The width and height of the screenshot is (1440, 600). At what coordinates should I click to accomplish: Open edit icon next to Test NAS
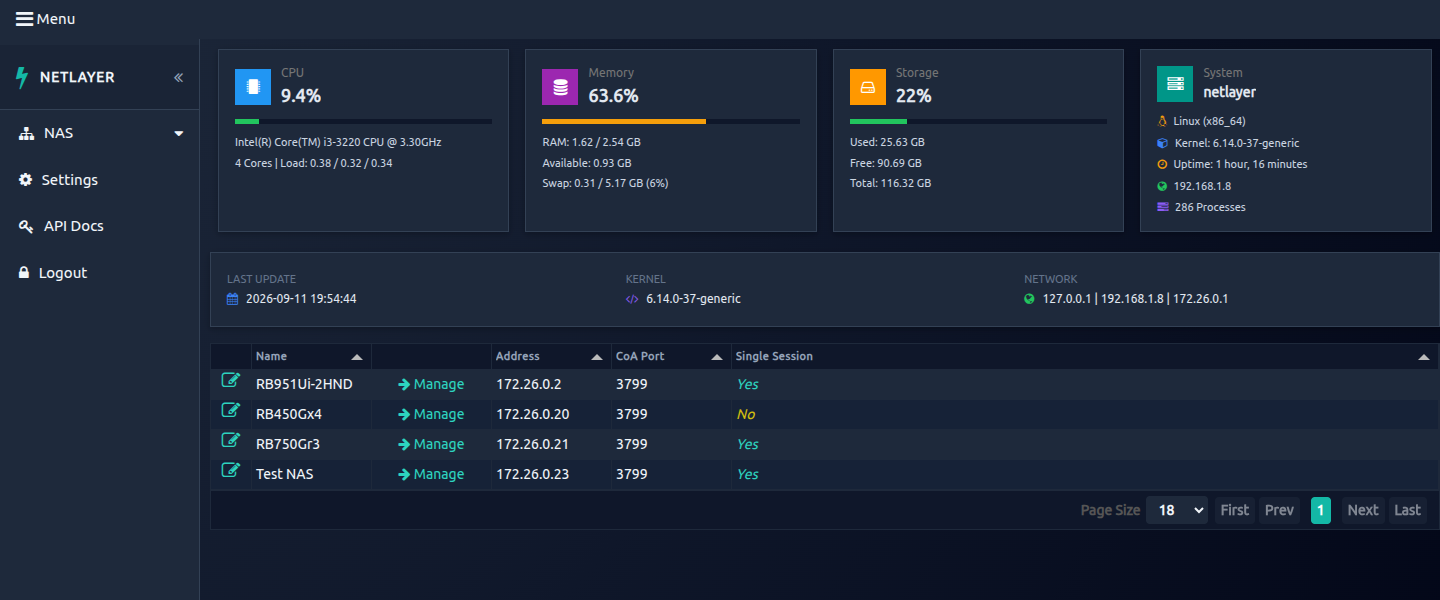point(231,470)
